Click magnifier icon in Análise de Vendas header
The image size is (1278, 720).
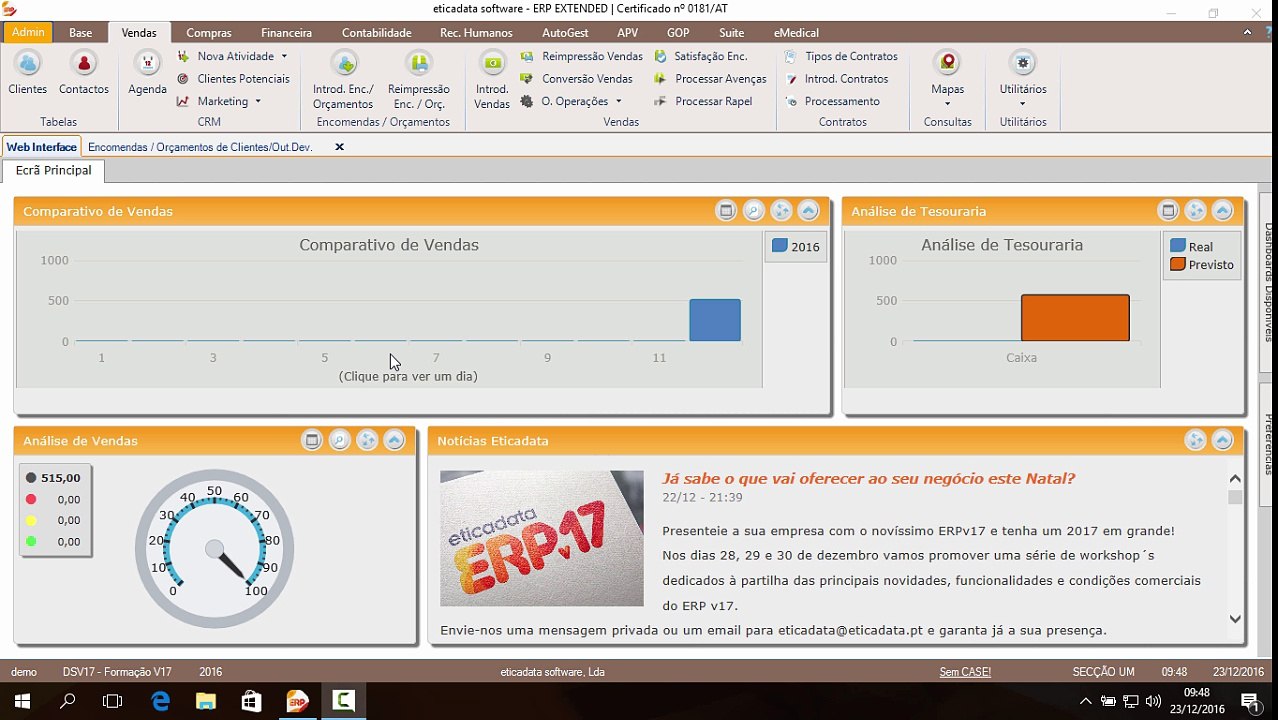click(340, 440)
